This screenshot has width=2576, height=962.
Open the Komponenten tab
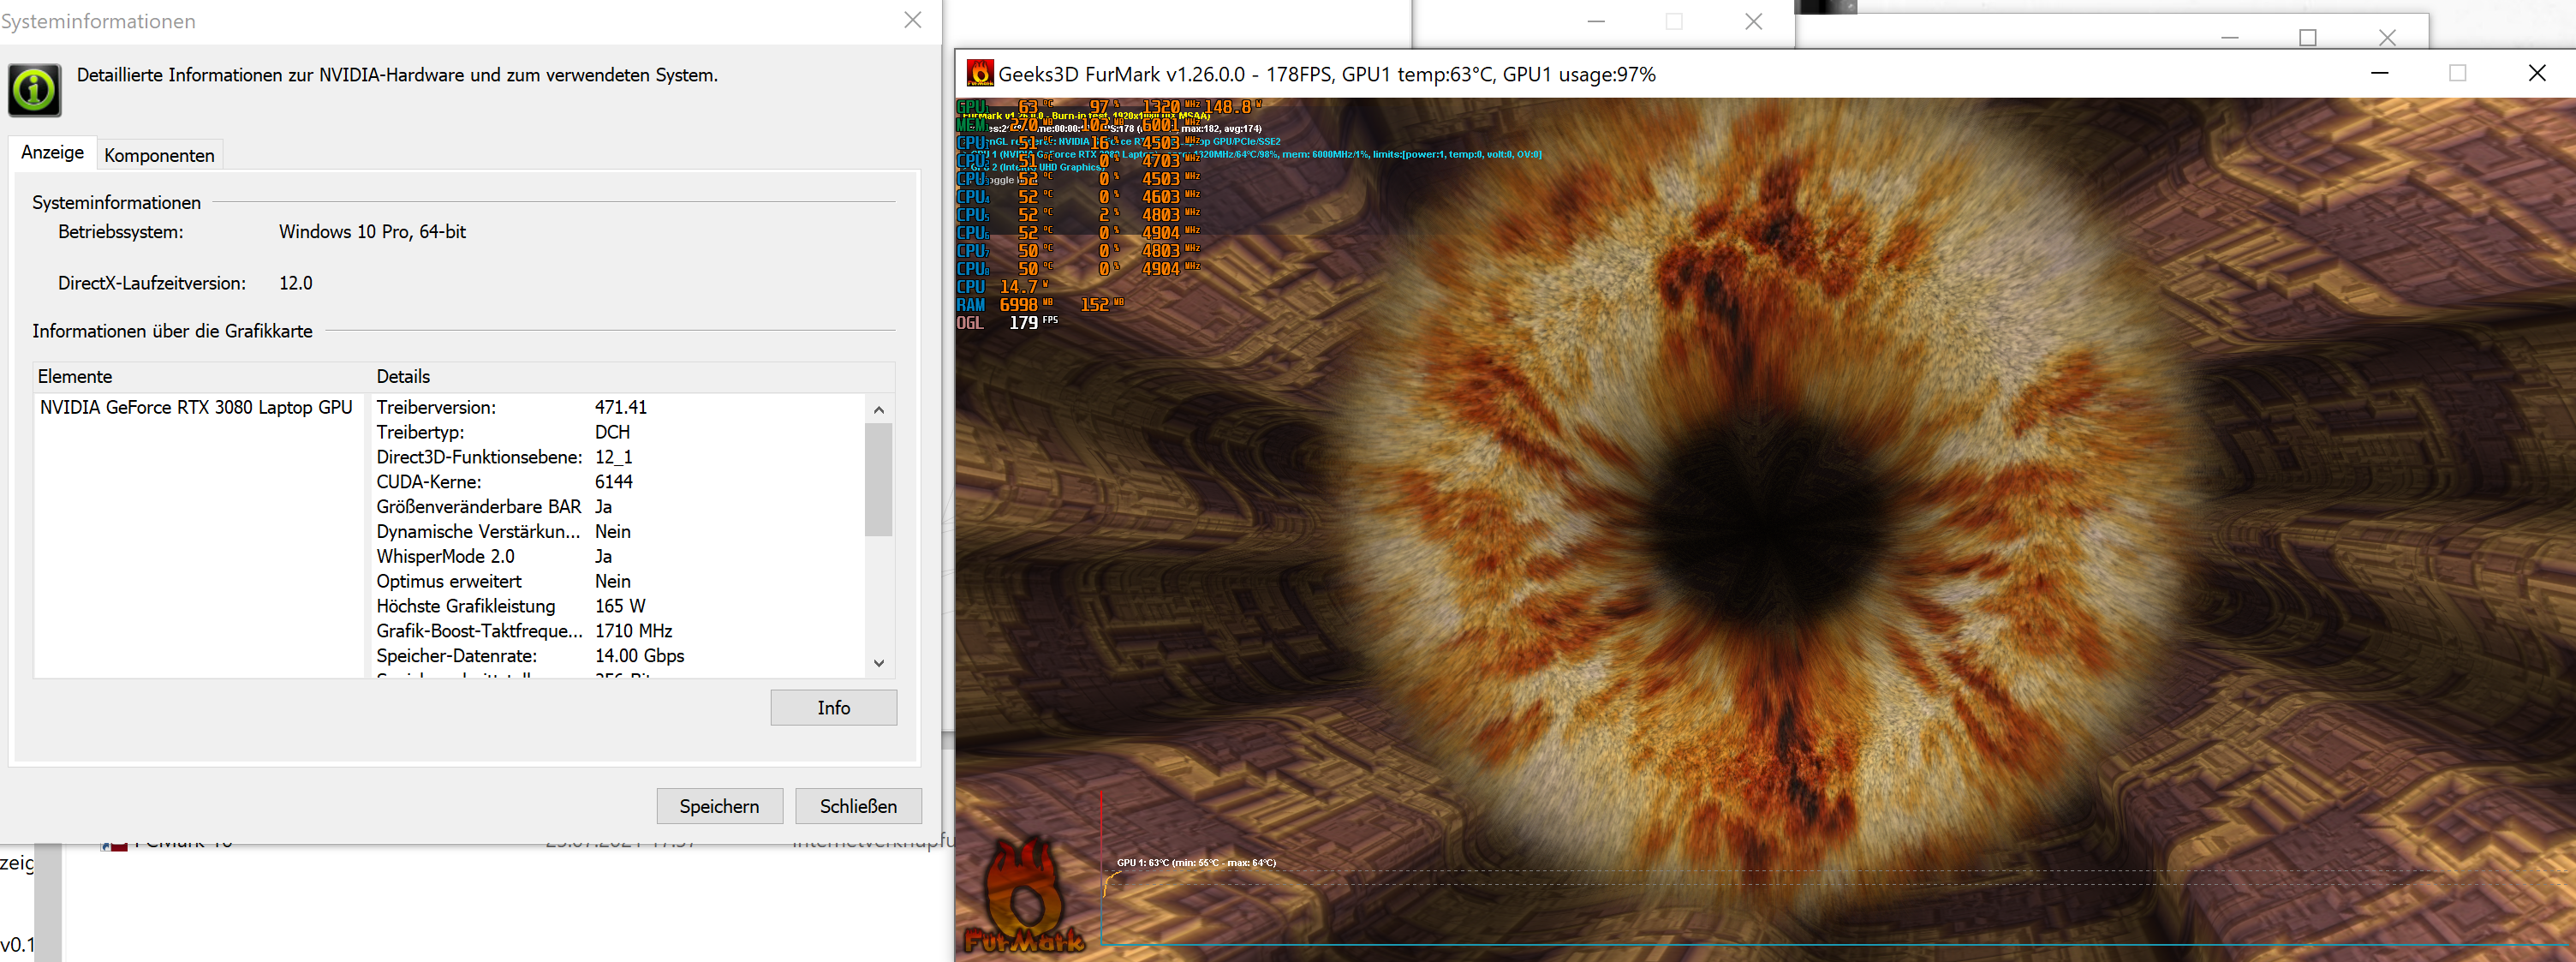click(159, 156)
